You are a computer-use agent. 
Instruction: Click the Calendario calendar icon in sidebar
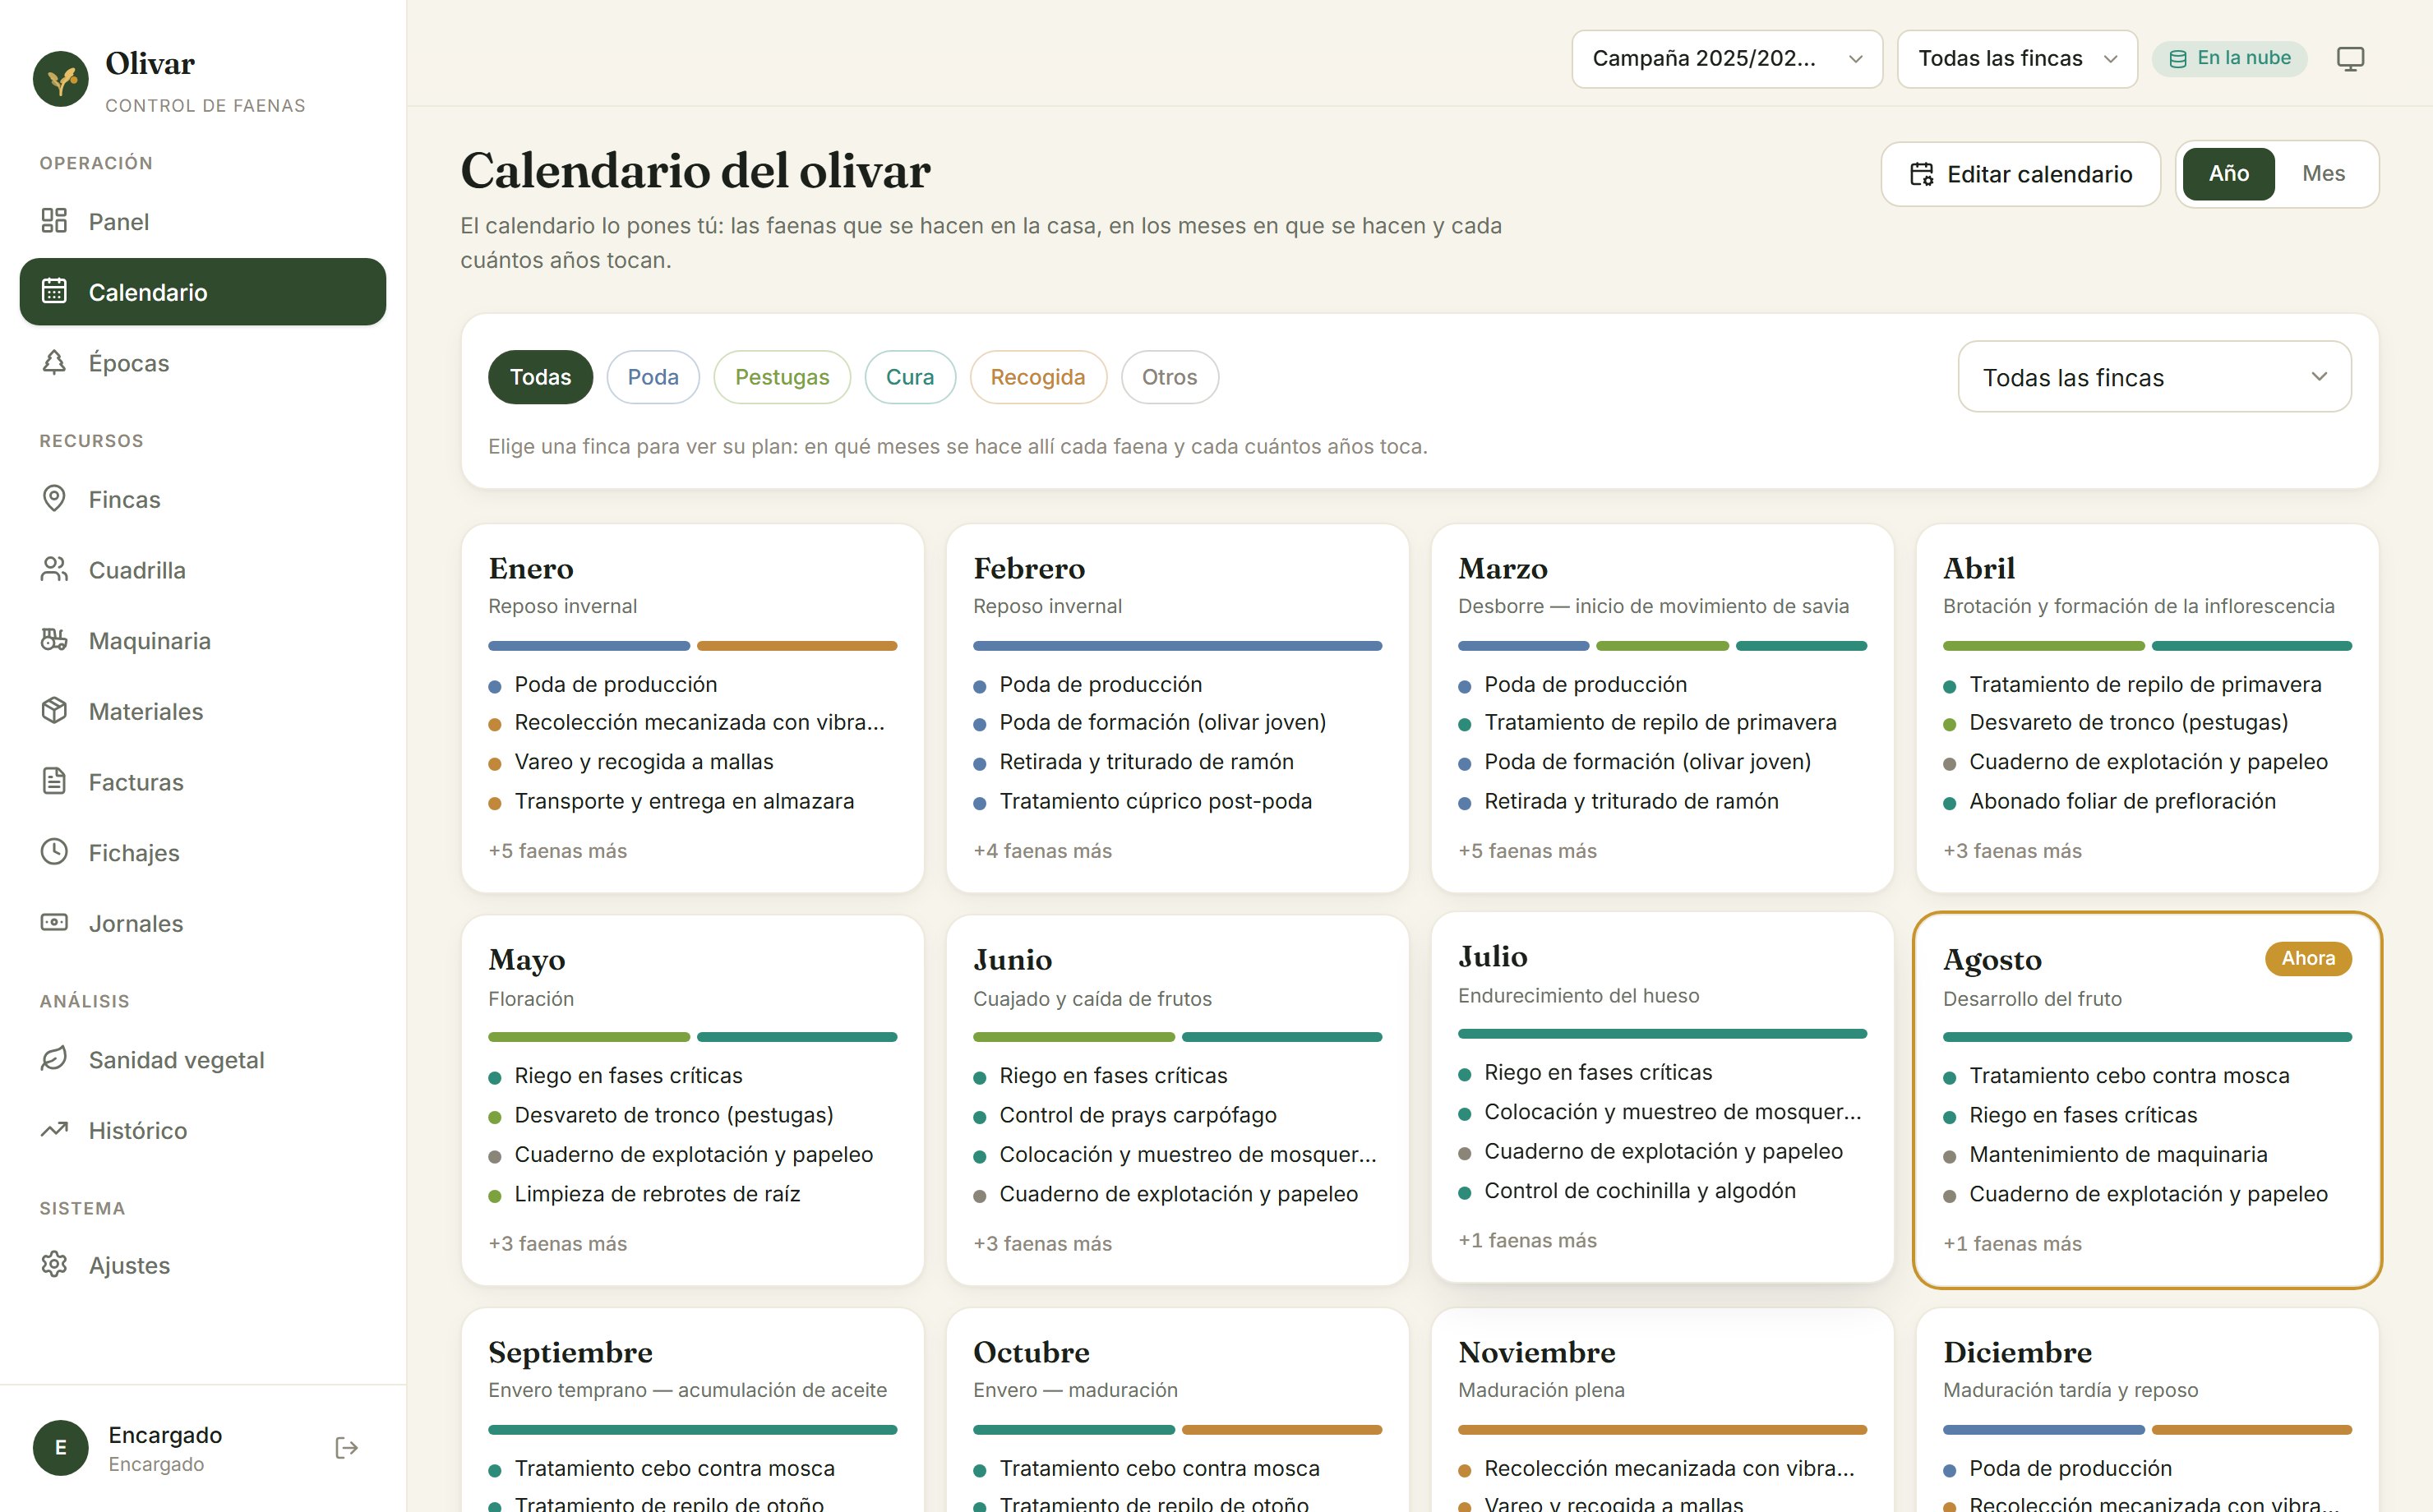[54, 291]
